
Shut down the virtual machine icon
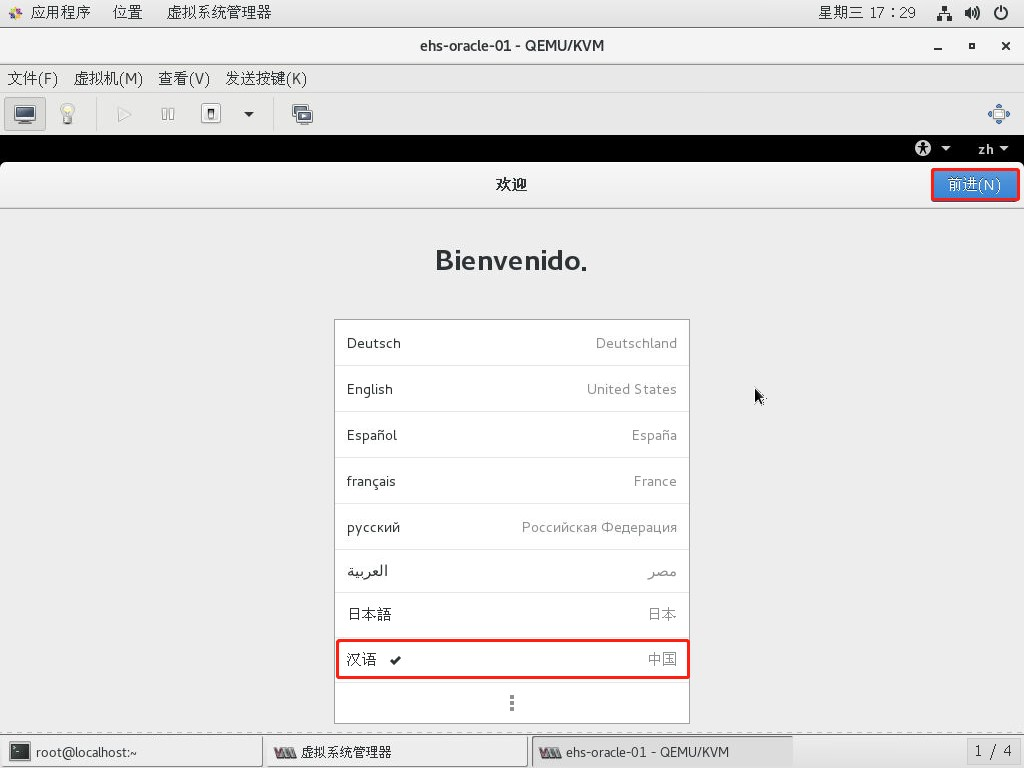pos(210,114)
